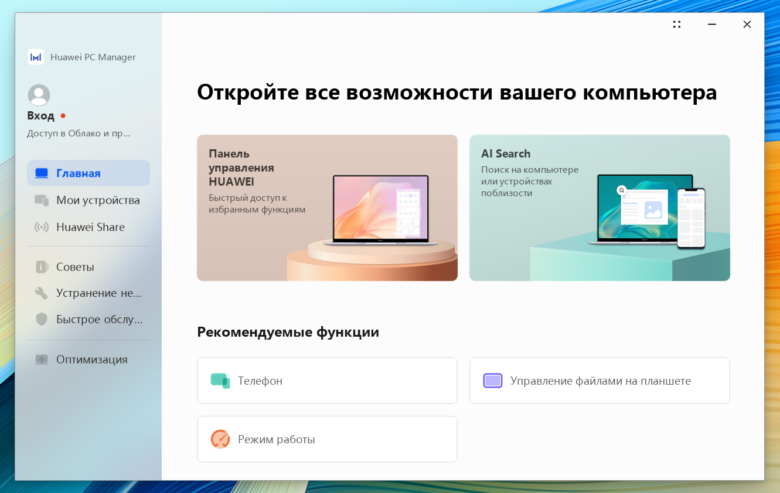Viewport: 780px width, 493px height.
Task: Click the pink laptop illustration thumbnail
Action: pyautogui.click(x=381, y=210)
